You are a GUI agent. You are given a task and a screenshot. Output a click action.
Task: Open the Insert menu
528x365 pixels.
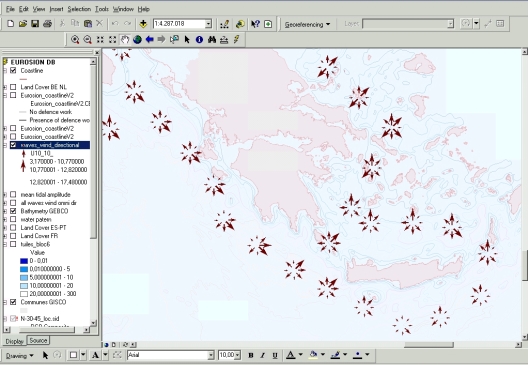56,9
